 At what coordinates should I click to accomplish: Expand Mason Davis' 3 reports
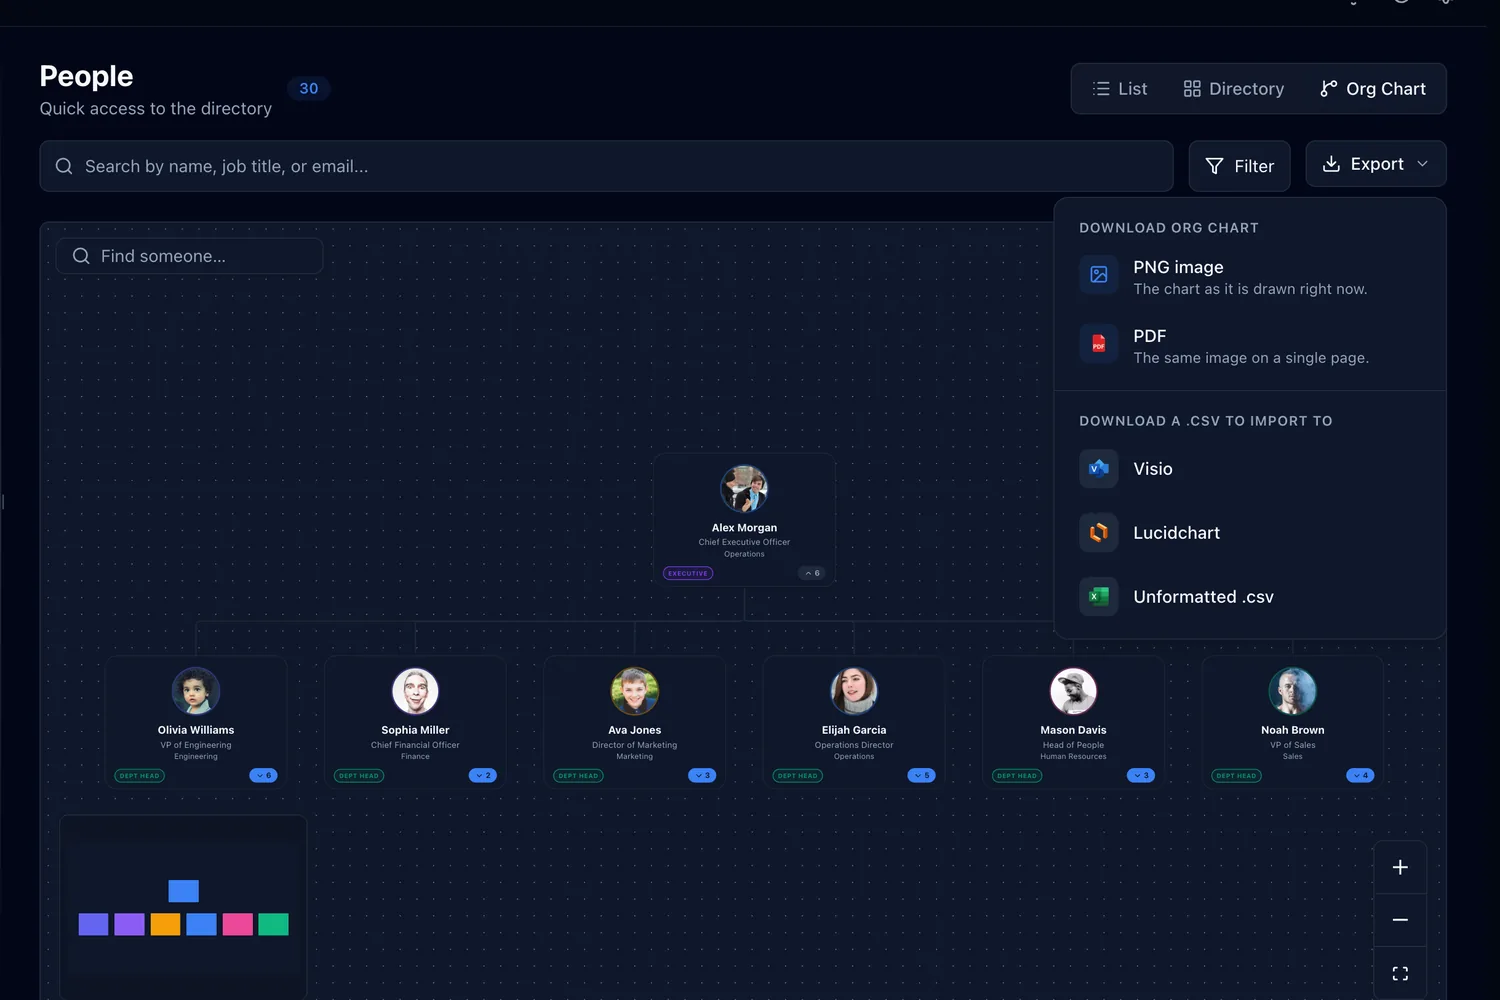(1141, 776)
